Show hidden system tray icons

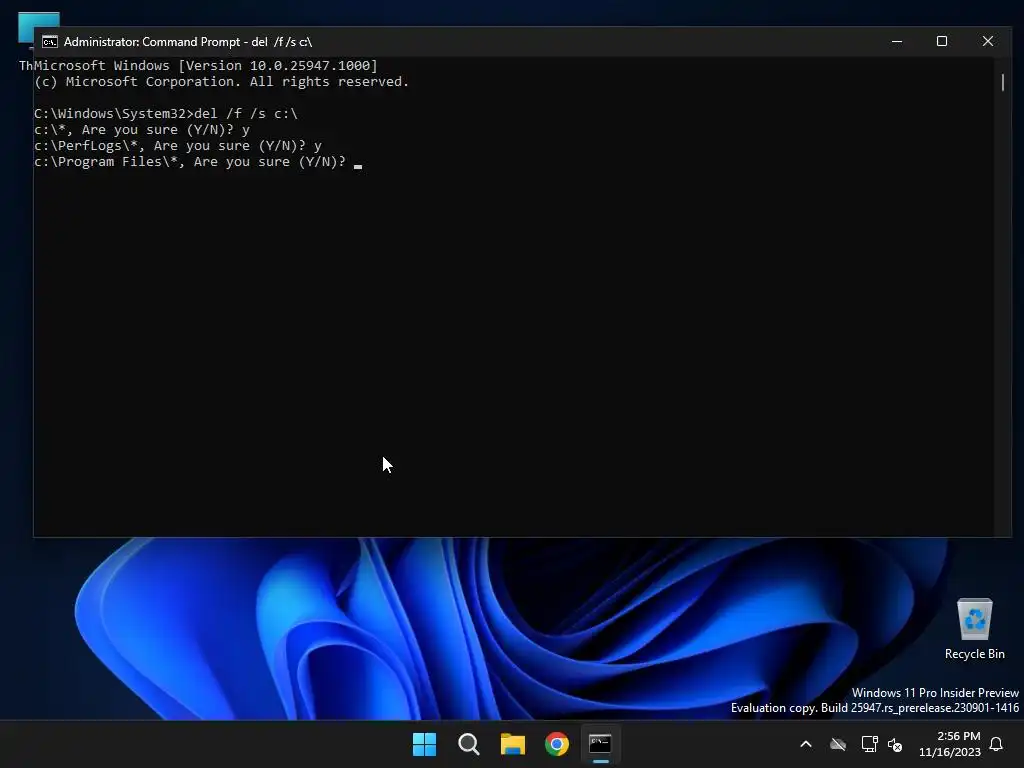tap(806, 744)
